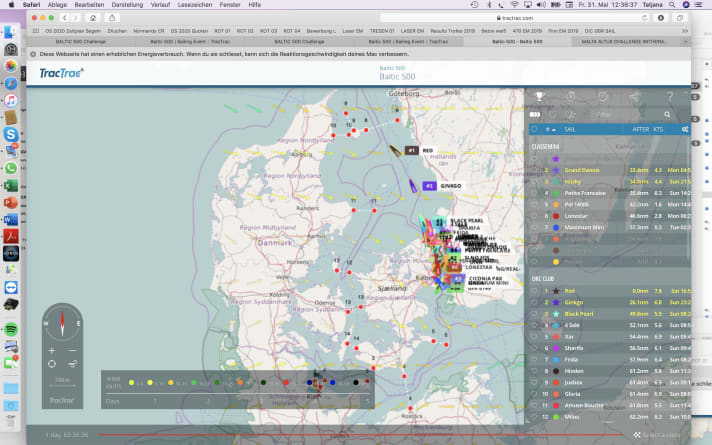Screen dimensions: 712x445
Task: Click the center-on-target crosshair icon
Action: tap(52, 364)
